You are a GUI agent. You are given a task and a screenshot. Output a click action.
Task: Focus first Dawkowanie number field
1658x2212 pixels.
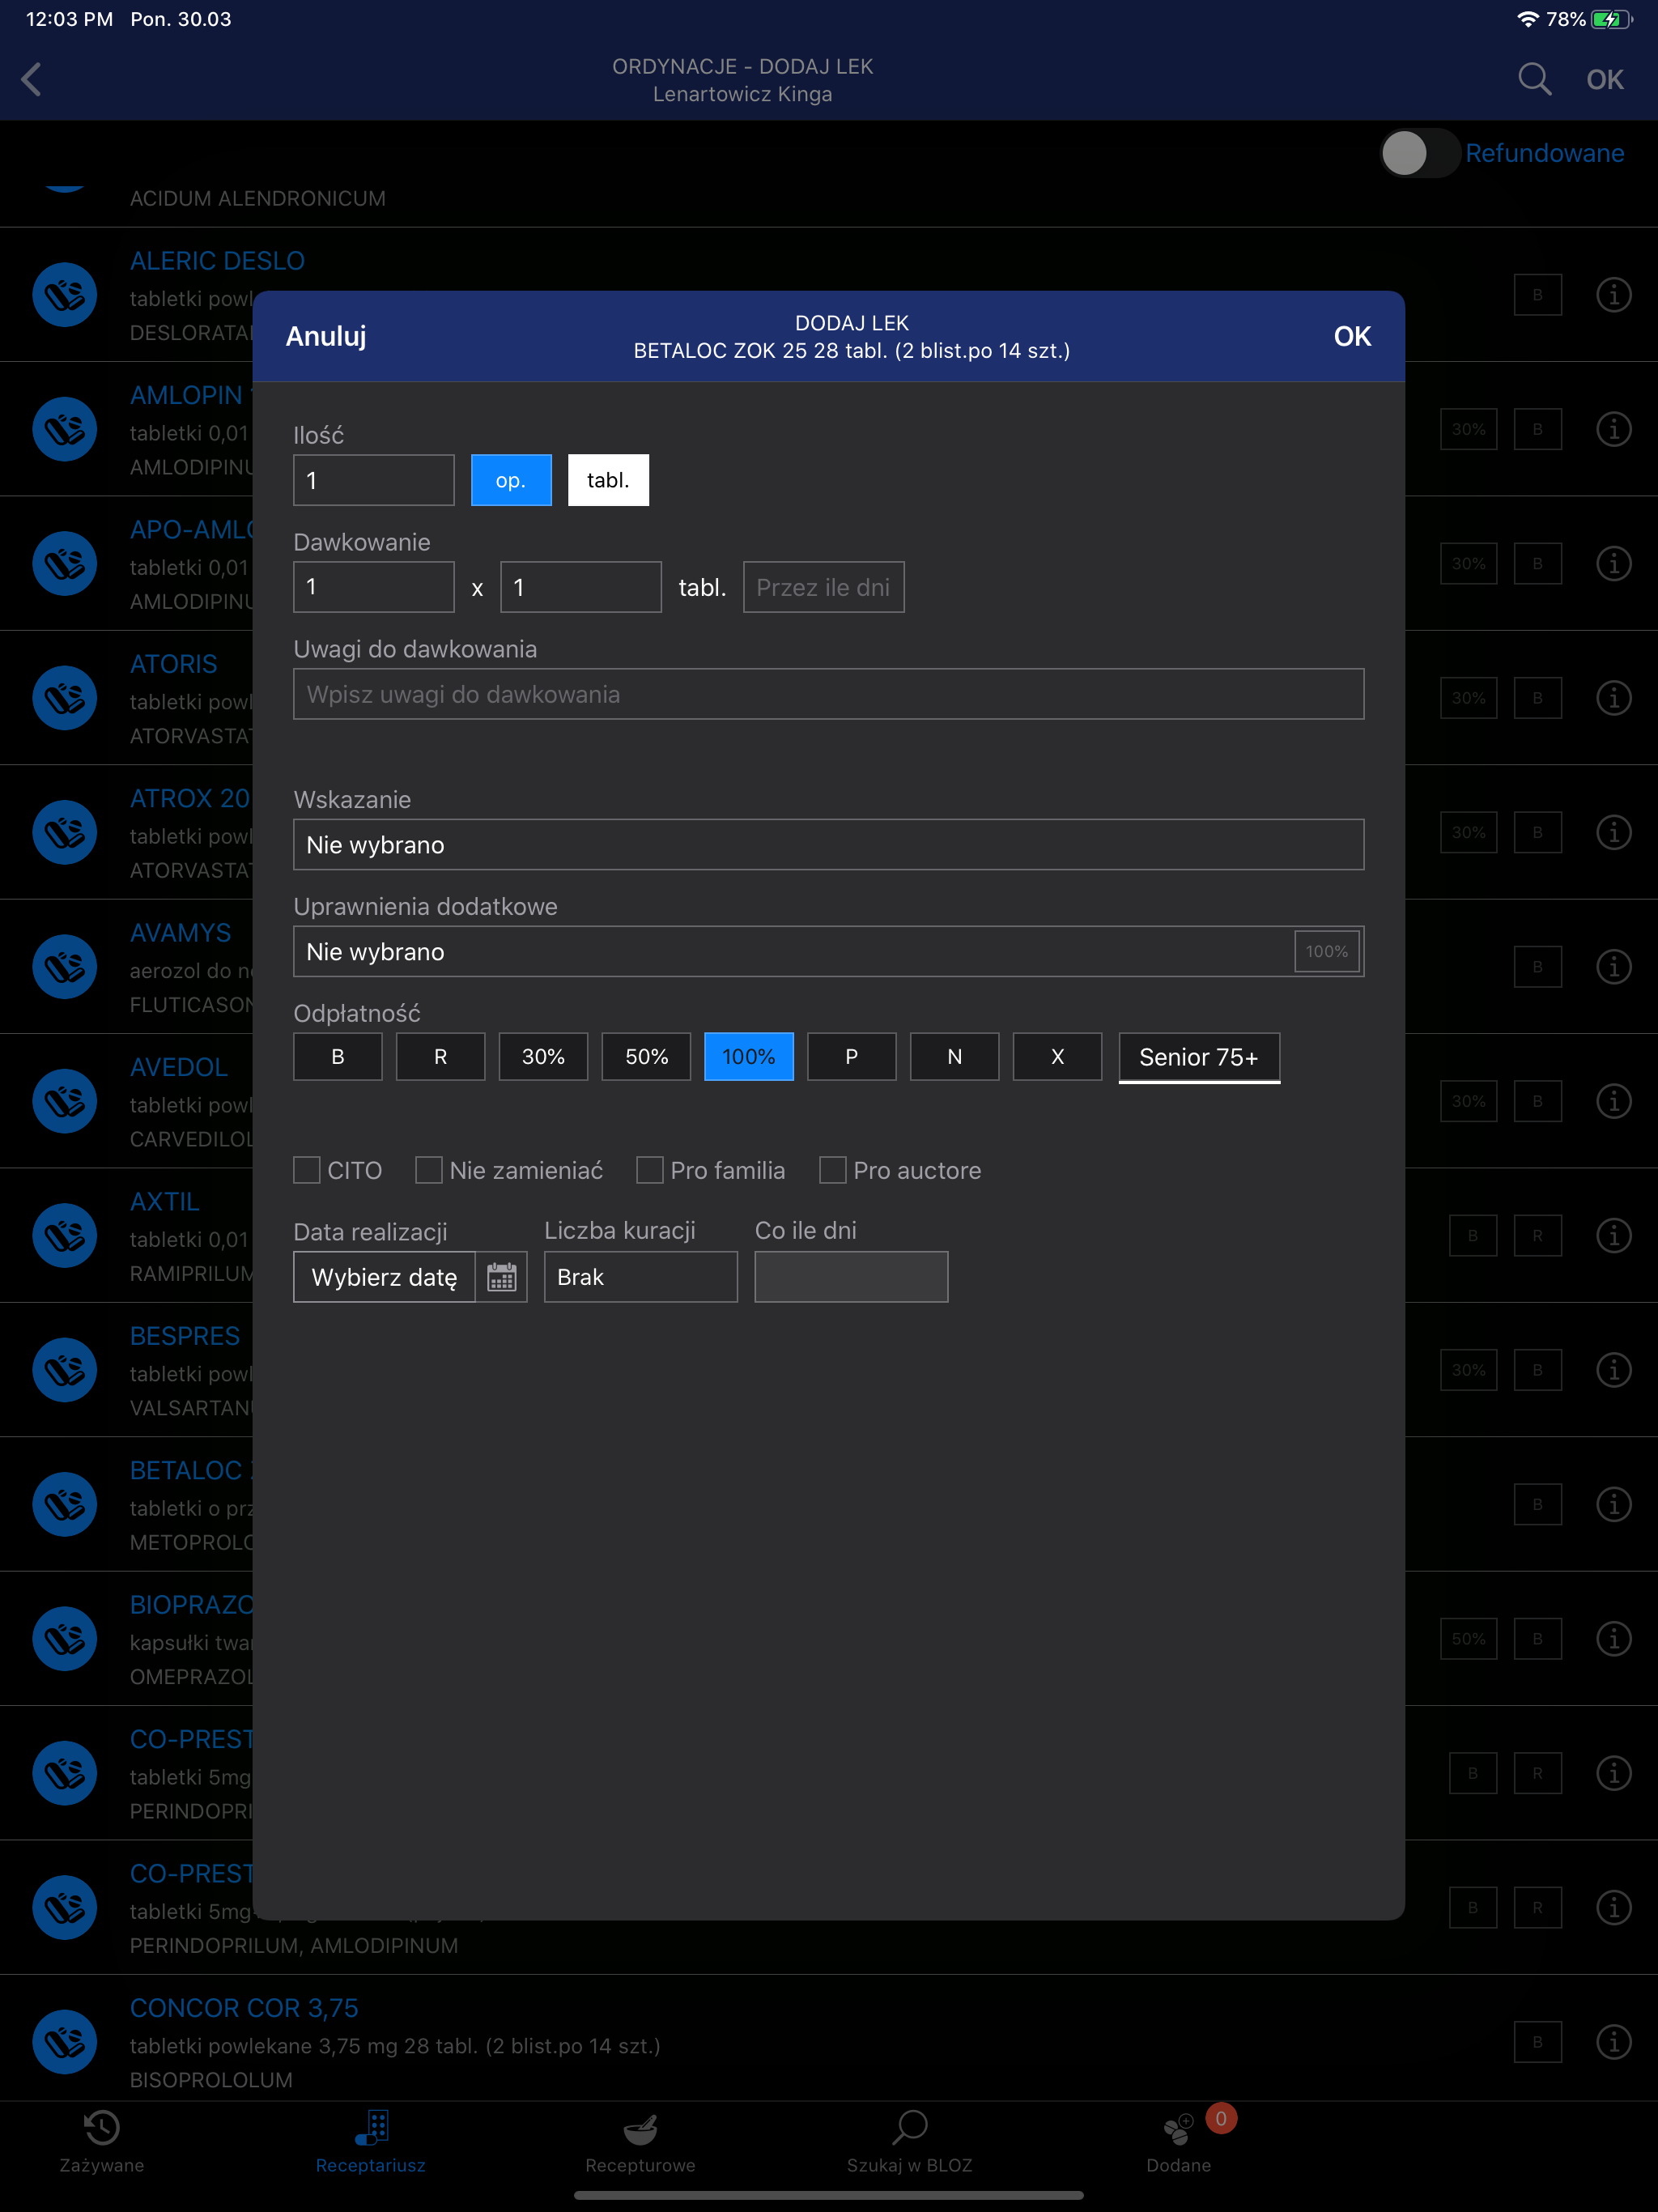click(x=374, y=587)
